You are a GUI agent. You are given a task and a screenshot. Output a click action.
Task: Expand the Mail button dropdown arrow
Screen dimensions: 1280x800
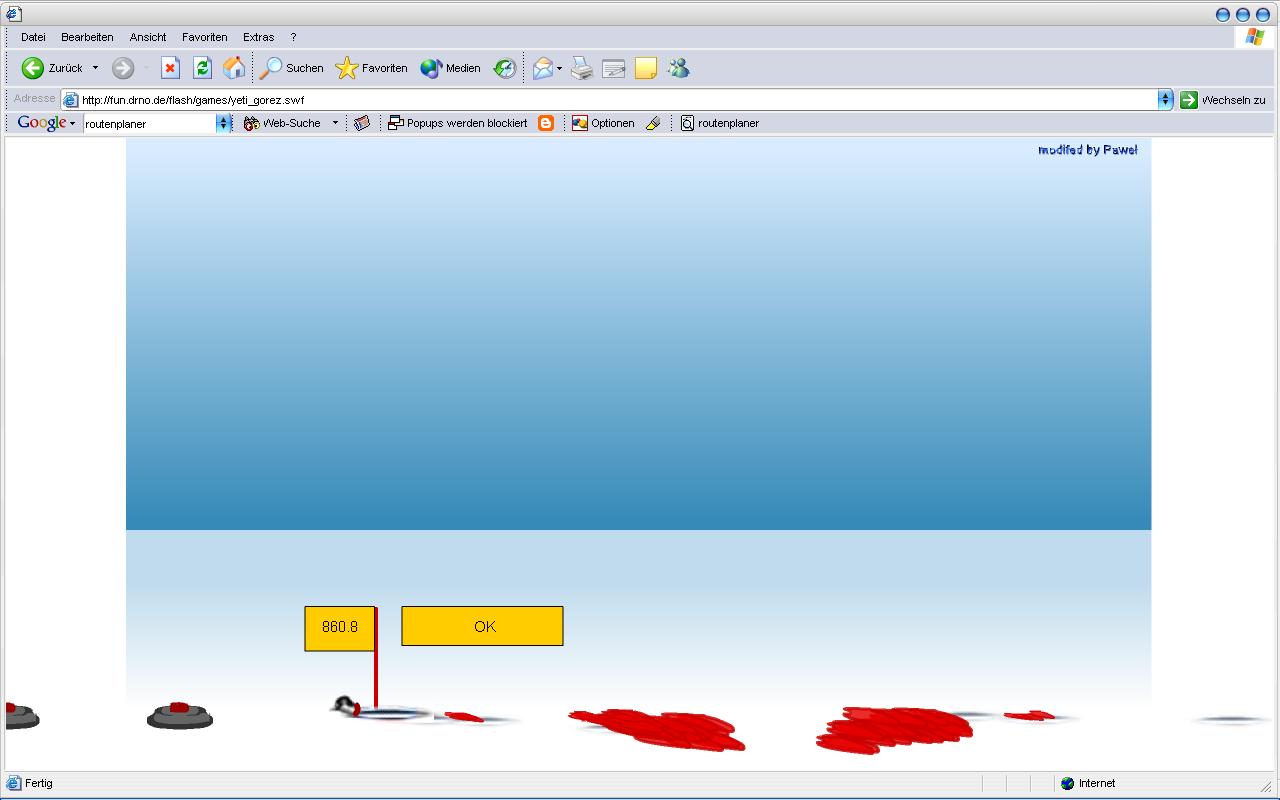pyautogui.click(x=559, y=68)
